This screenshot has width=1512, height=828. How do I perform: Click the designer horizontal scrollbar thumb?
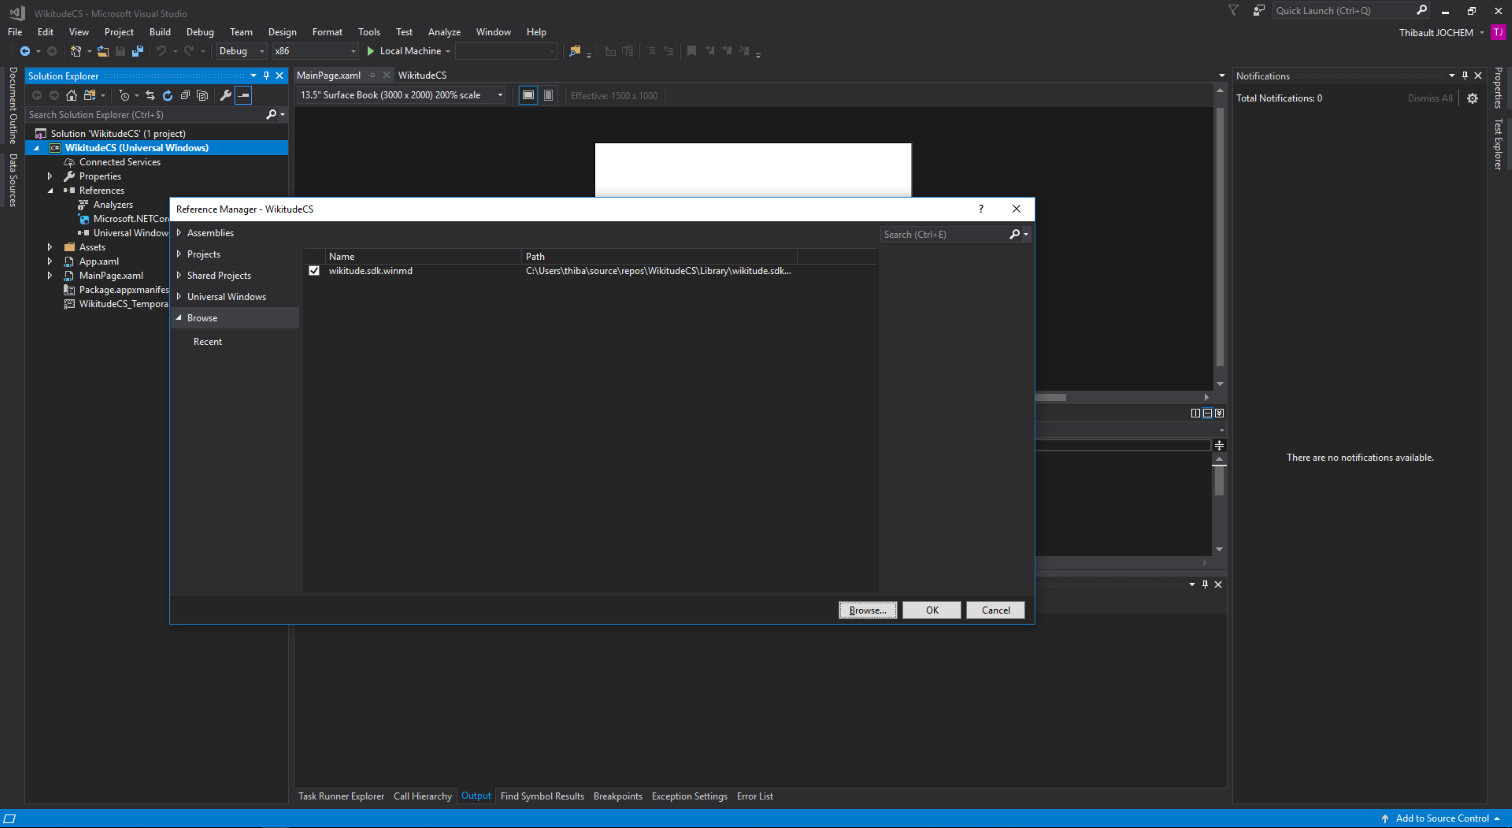pyautogui.click(x=1050, y=397)
